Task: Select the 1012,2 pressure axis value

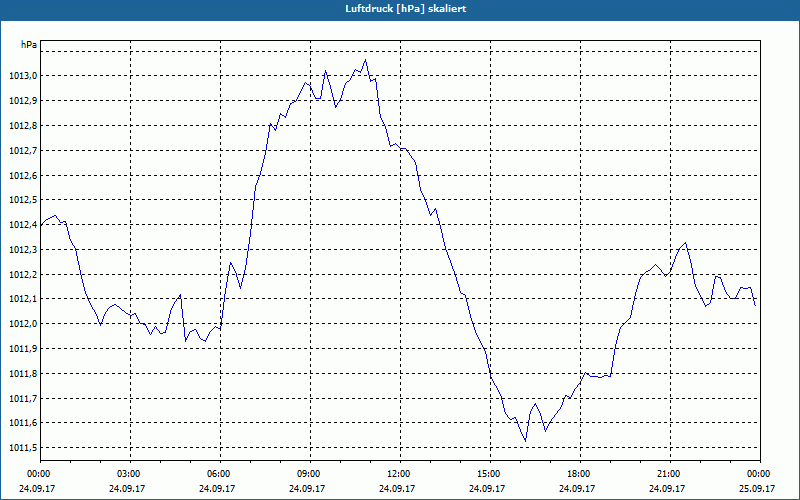Action: pyautogui.click(x=23, y=274)
